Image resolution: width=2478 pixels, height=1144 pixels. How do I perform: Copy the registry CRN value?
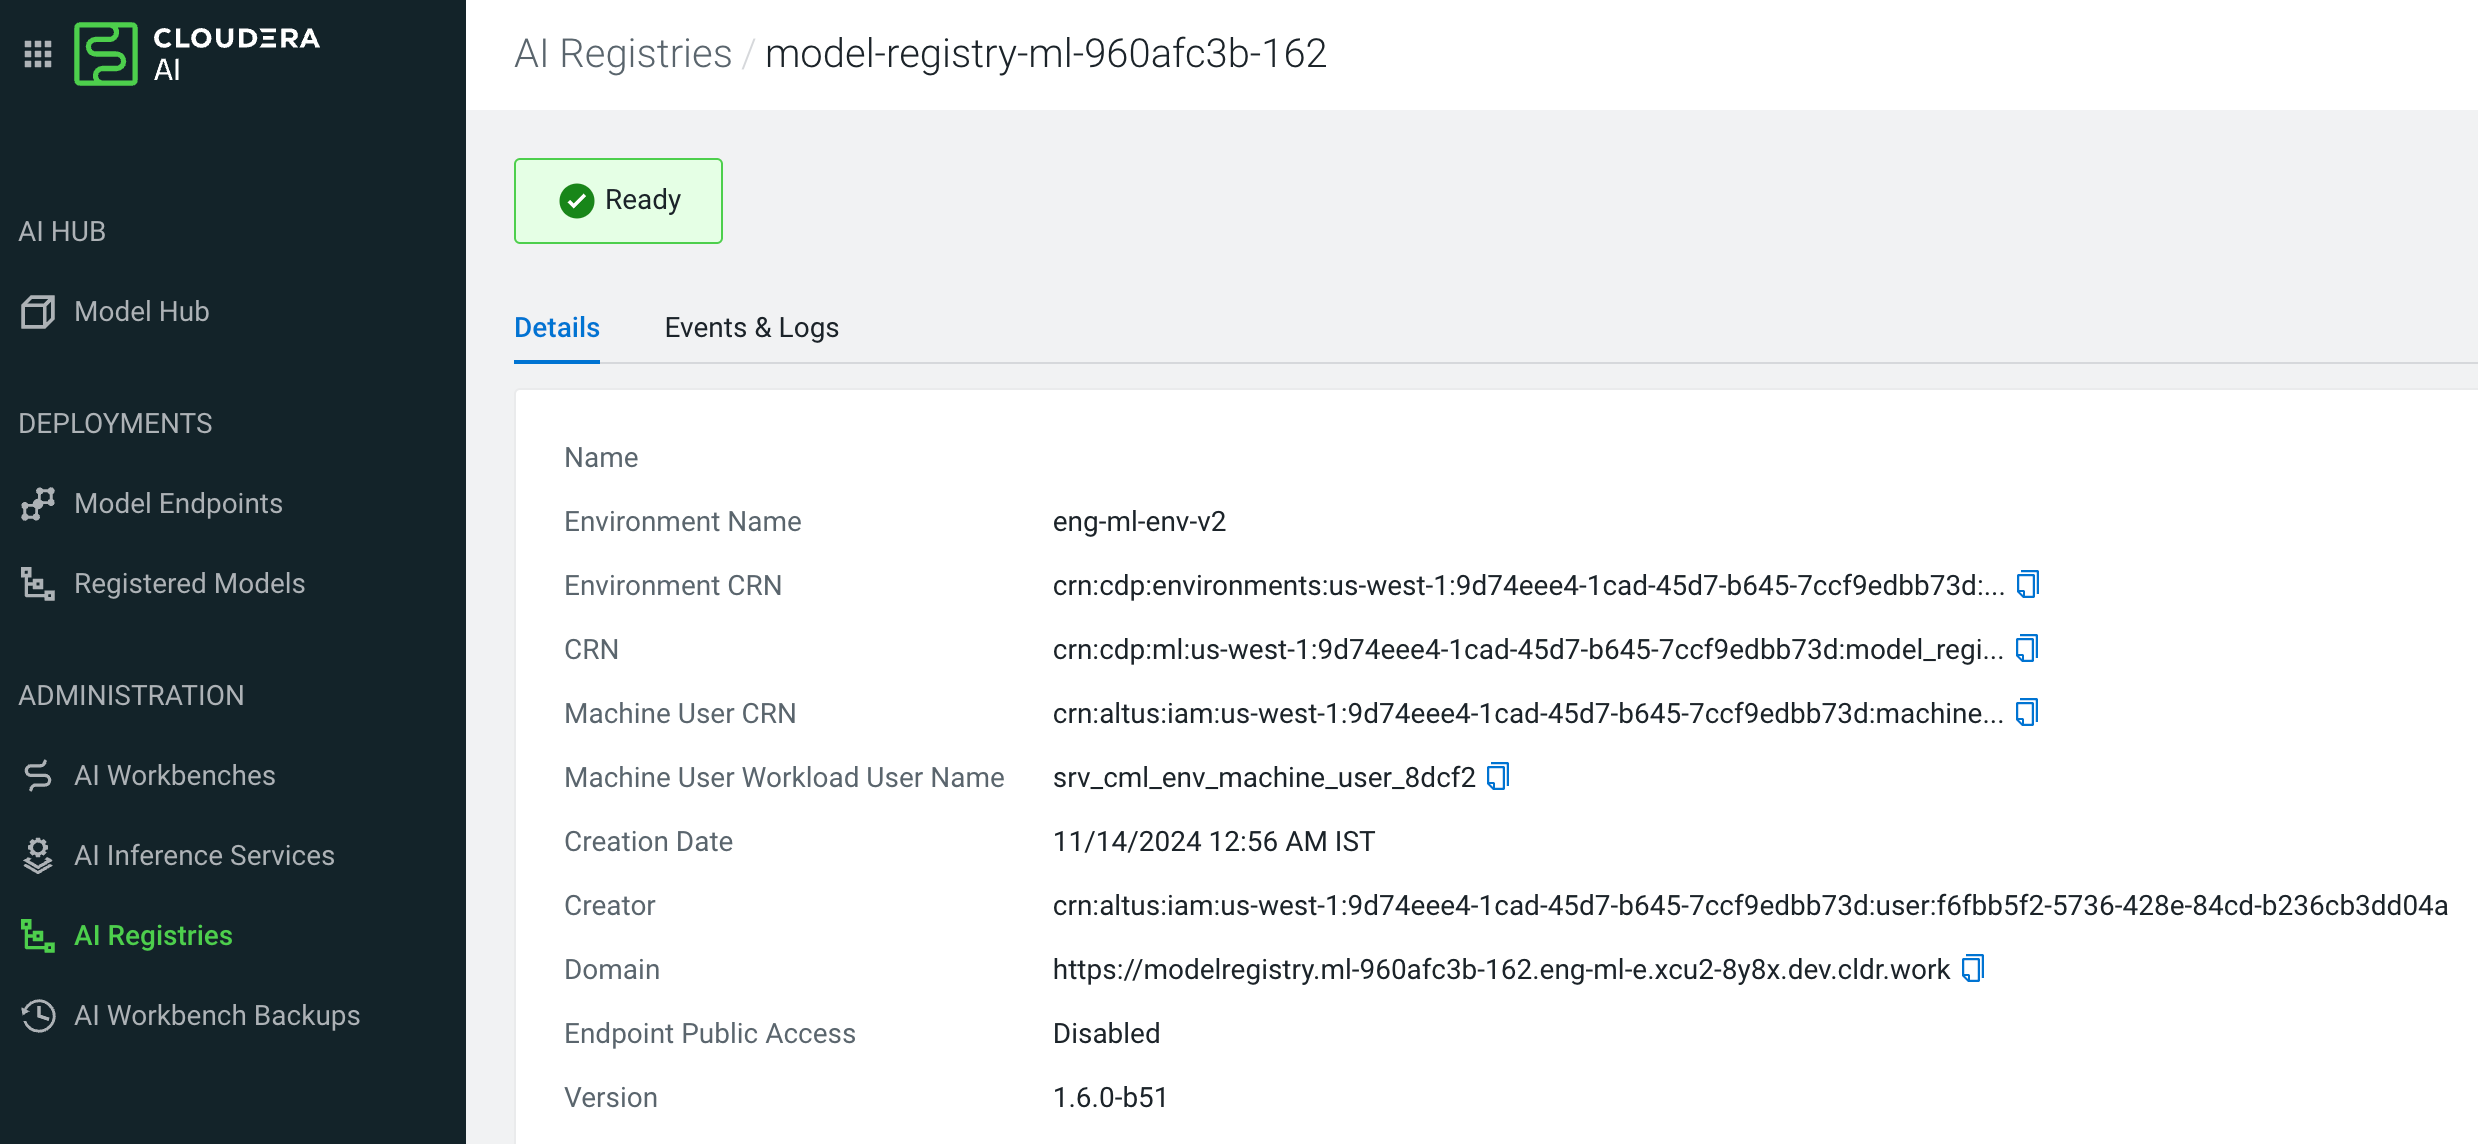pyautogui.click(x=2027, y=648)
